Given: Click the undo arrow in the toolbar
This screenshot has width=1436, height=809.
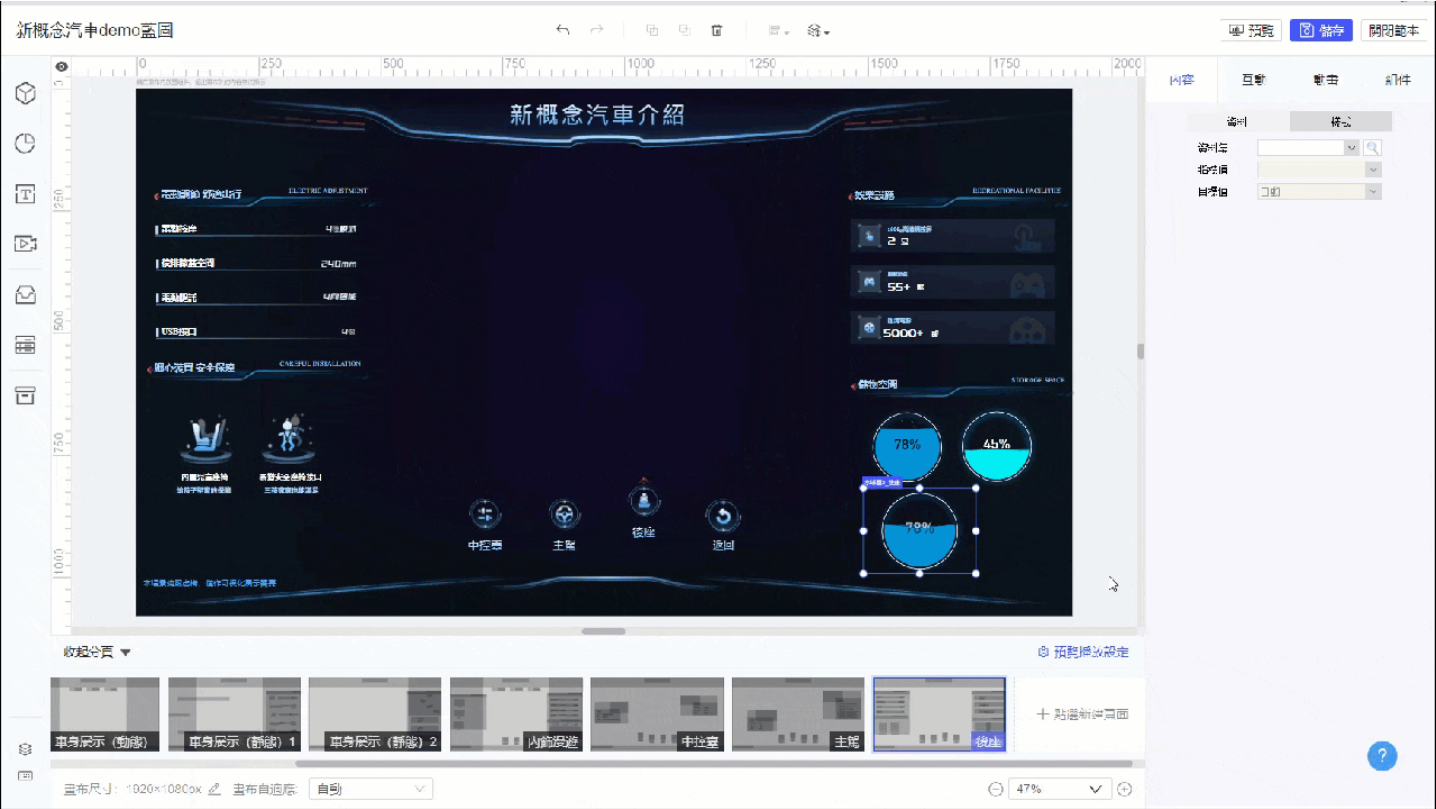Looking at the screenshot, I should click(x=563, y=30).
